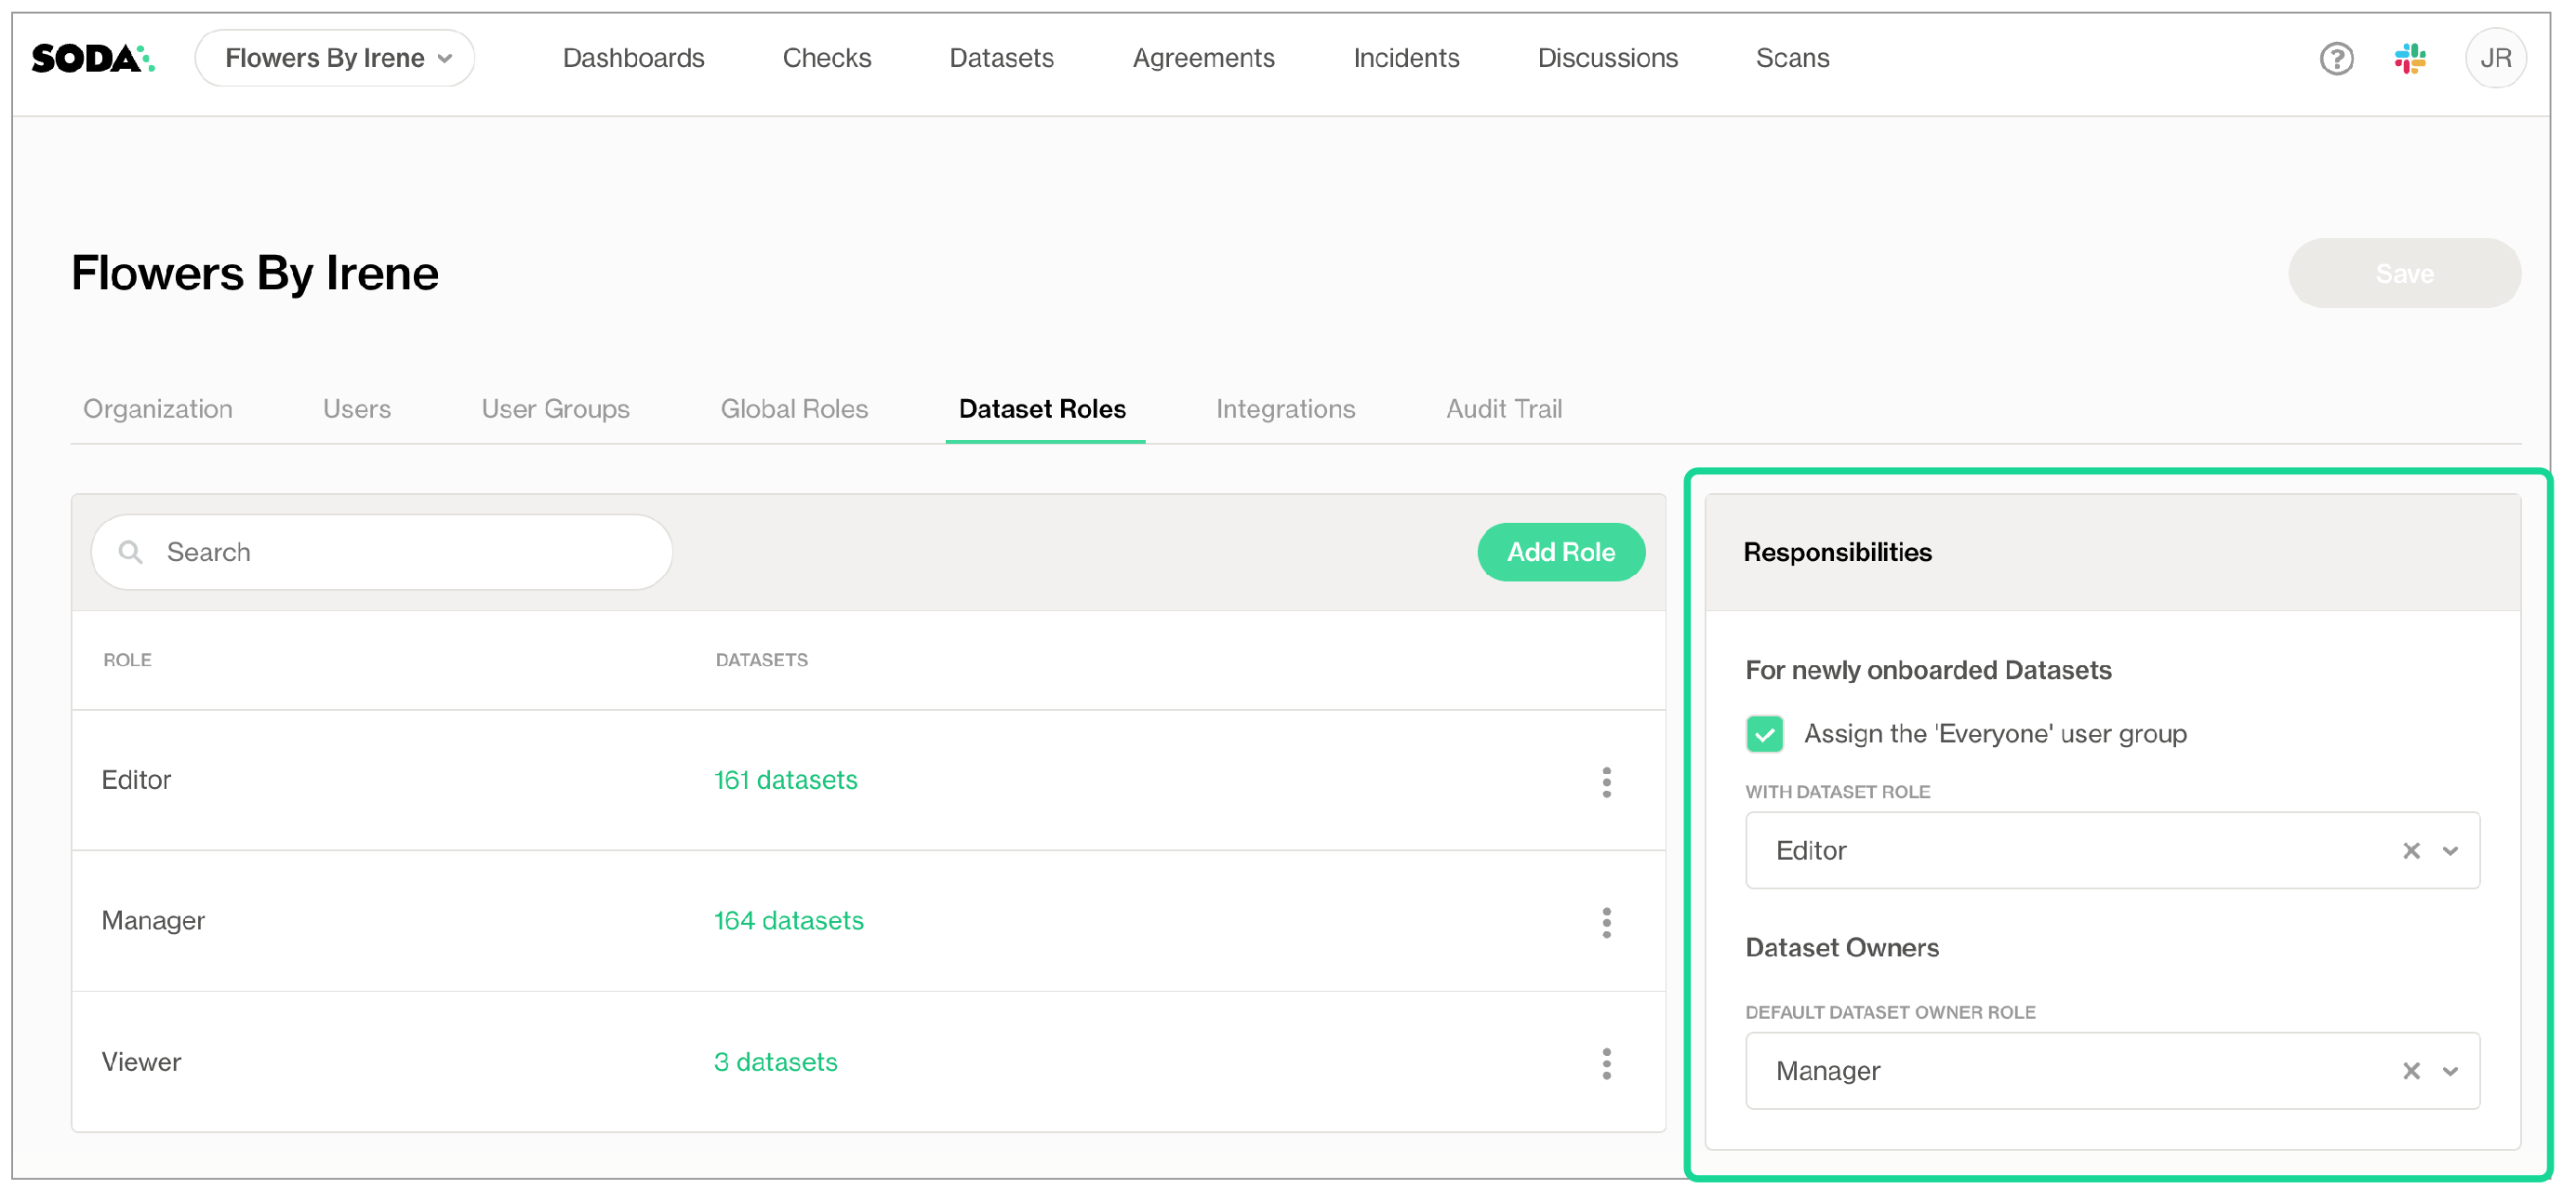The image size is (2576, 1202).
Task: Open the Audit Trail tab
Action: point(1503,409)
